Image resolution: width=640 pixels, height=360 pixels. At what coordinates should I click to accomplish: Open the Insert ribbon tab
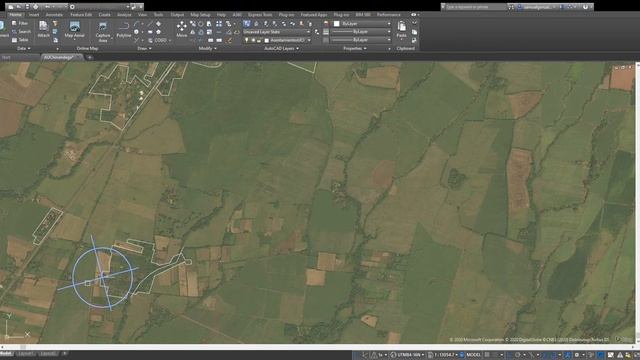coord(34,15)
